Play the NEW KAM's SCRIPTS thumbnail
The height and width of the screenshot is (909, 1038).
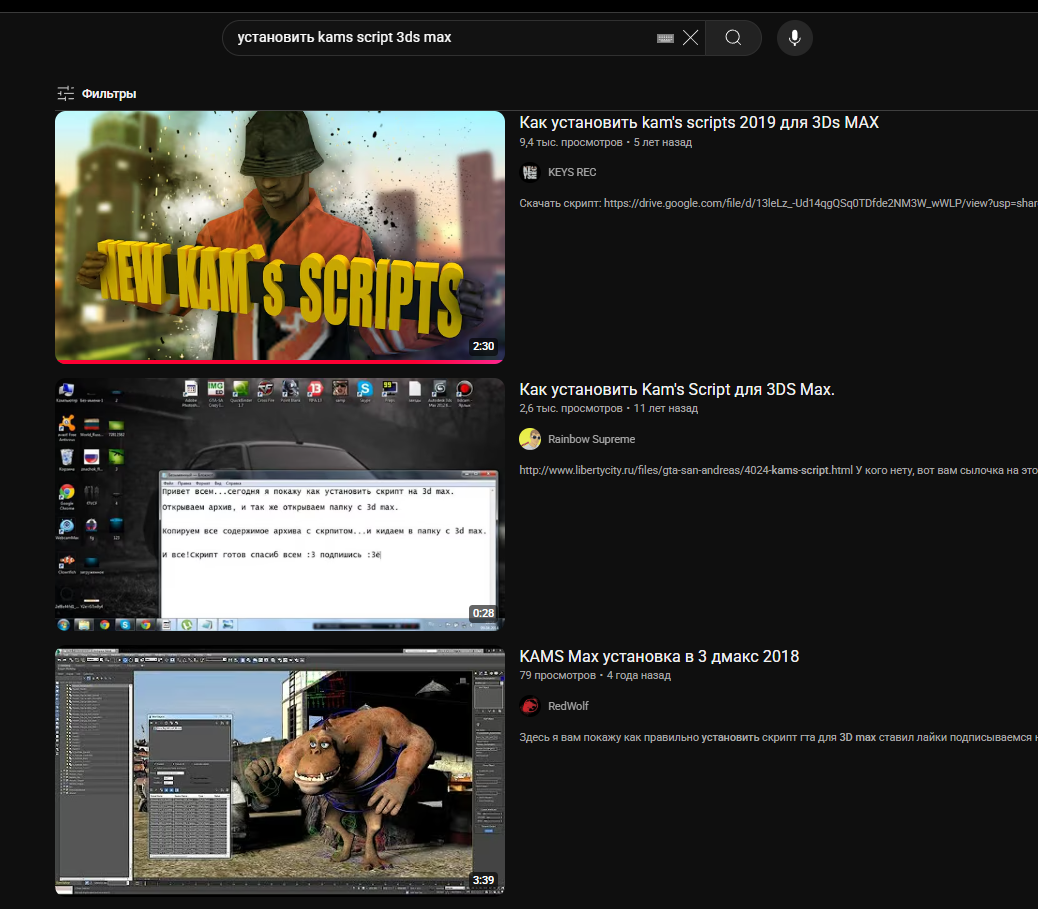pos(280,237)
